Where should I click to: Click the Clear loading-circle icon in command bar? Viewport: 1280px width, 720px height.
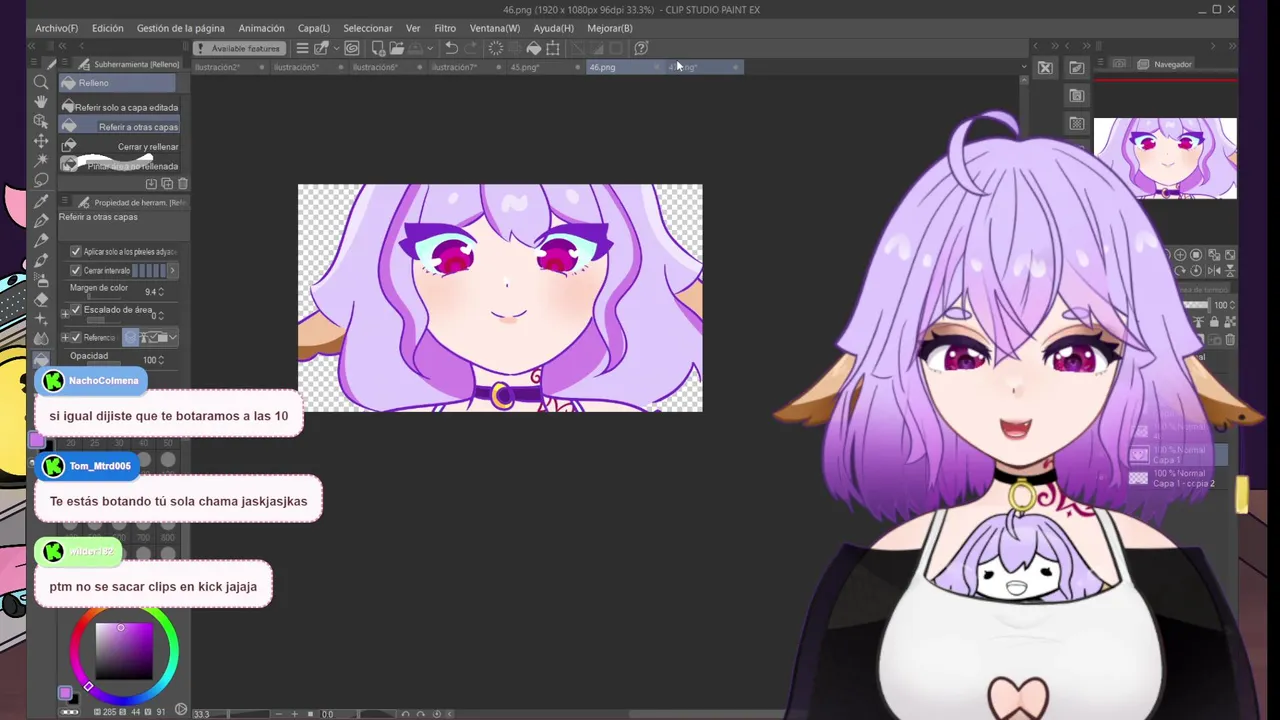[496, 48]
